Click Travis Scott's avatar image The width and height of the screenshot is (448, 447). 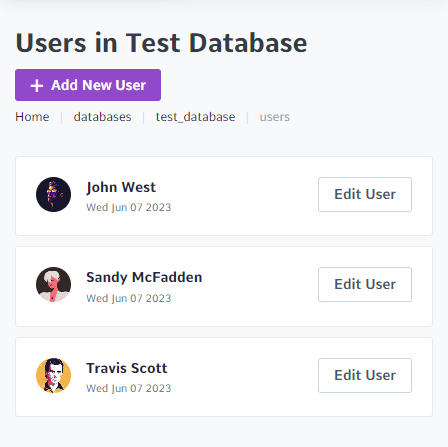click(x=53, y=375)
